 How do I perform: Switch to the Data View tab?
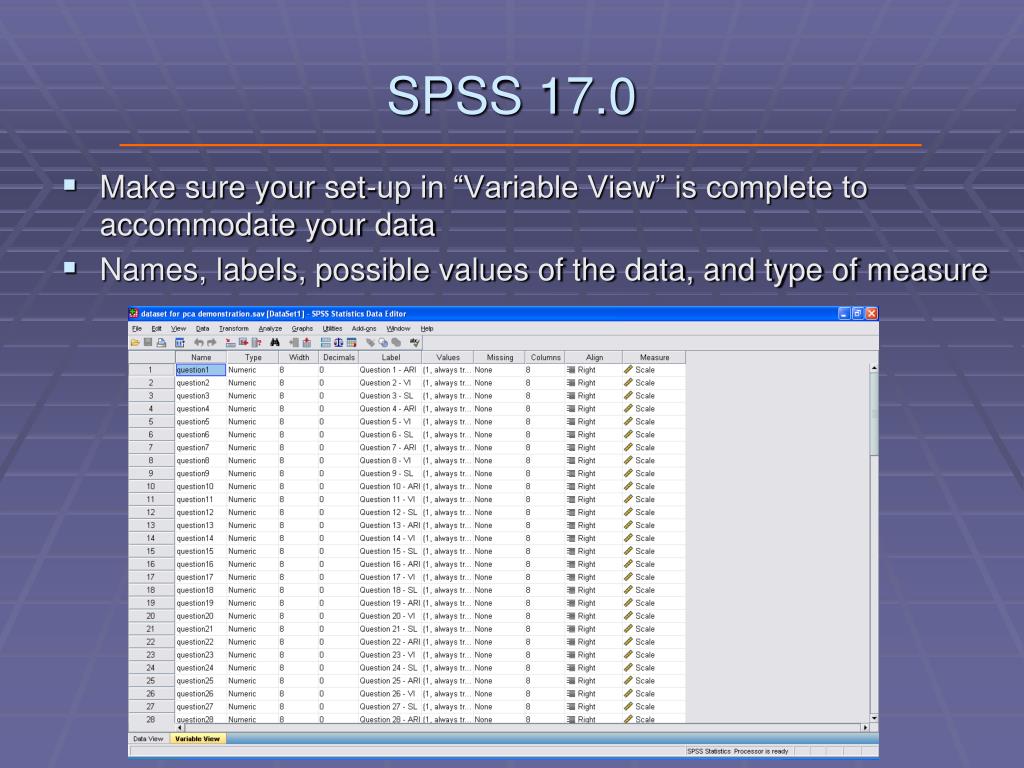pos(148,739)
